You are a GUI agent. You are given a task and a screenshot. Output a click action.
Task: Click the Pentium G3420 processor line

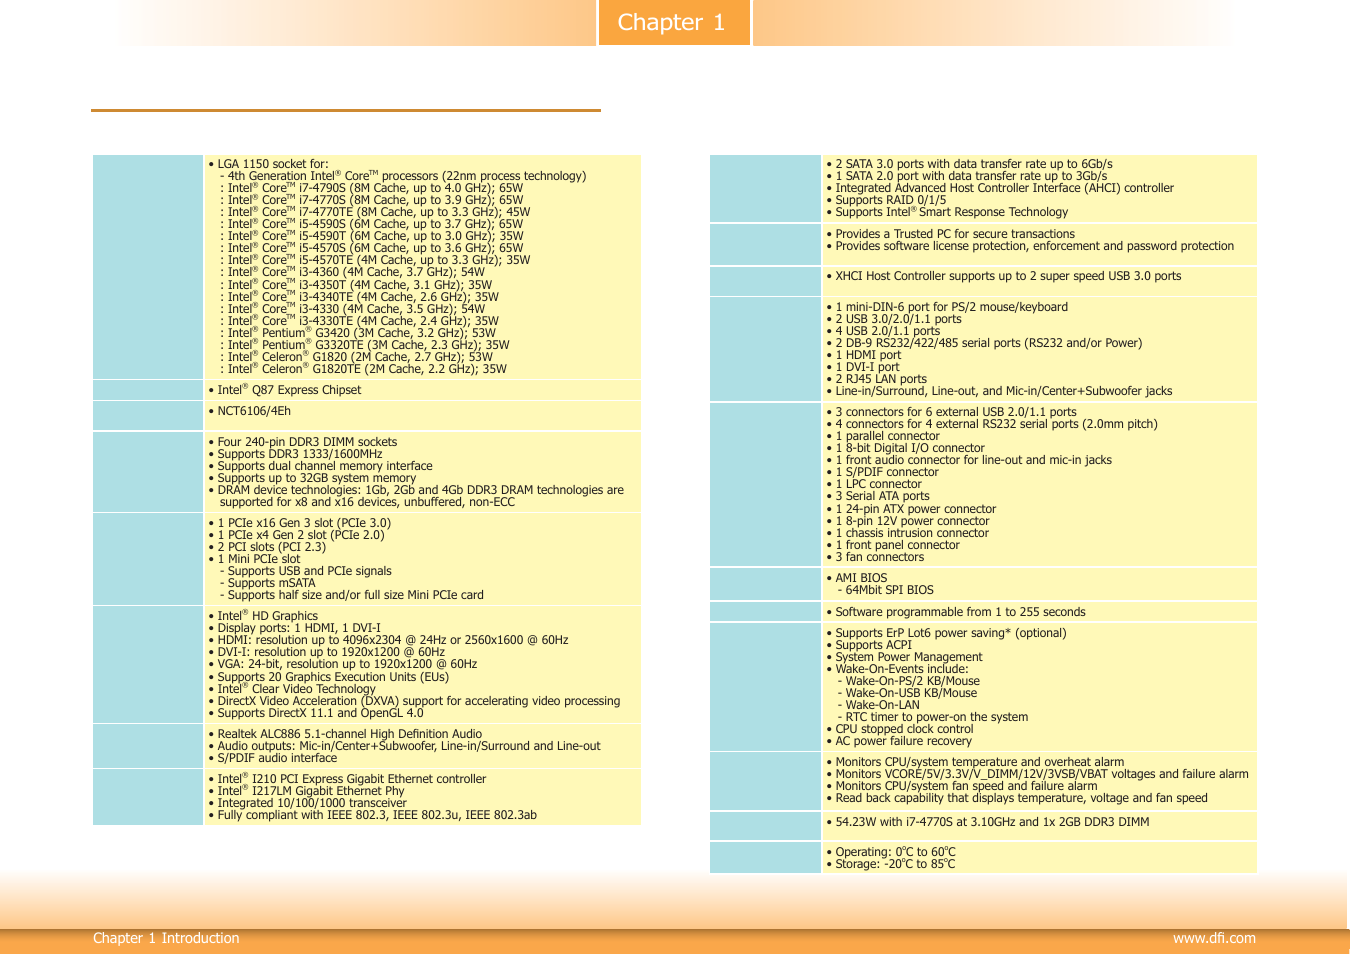358,333
